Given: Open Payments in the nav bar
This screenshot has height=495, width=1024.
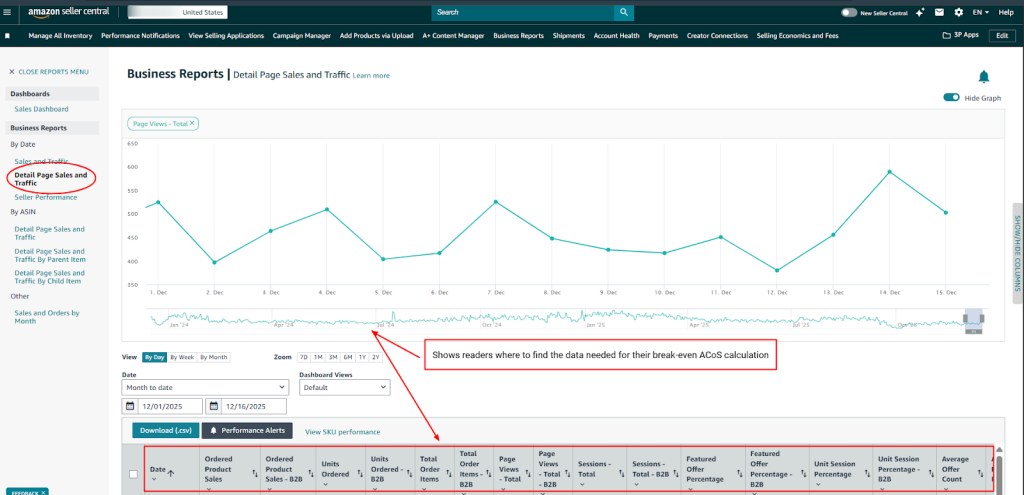Looking at the screenshot, I should point(663,36).
